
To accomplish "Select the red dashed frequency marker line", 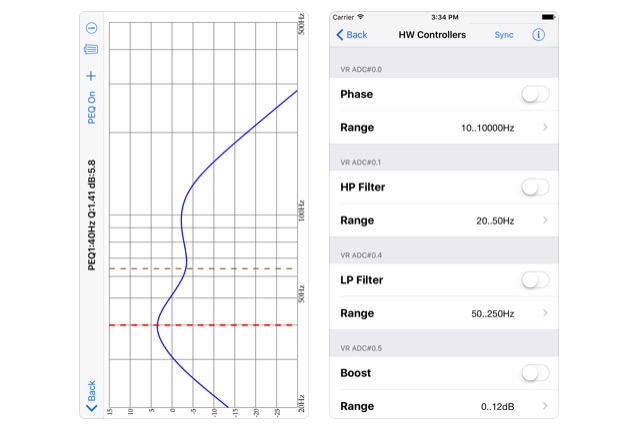I will 201,325.
